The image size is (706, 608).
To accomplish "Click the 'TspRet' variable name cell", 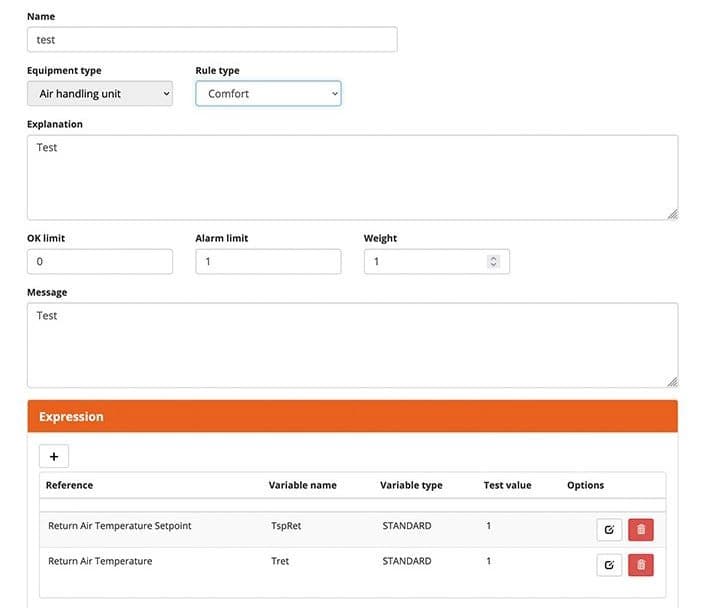I will [286, 526].
